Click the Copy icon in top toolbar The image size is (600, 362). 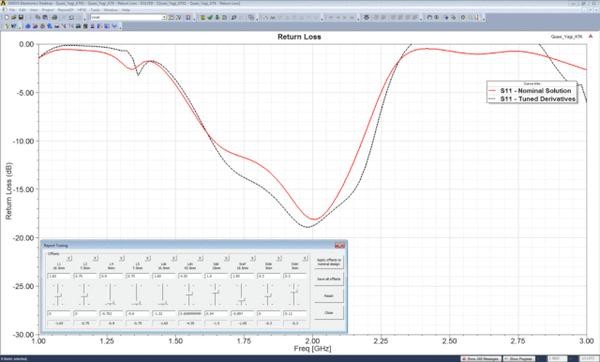(38, 18)
